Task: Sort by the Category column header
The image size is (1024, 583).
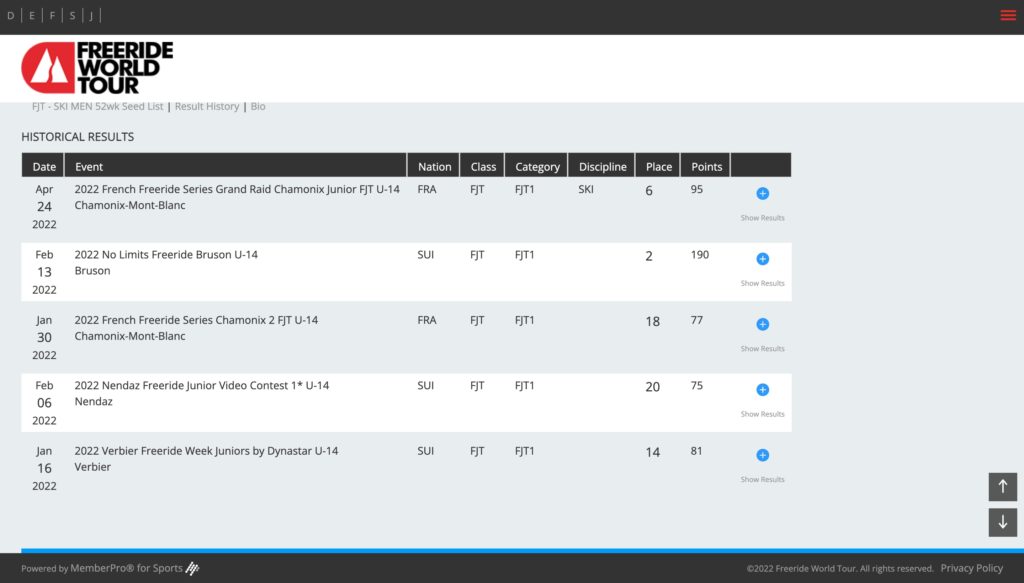Action: [x=537, y=166]
